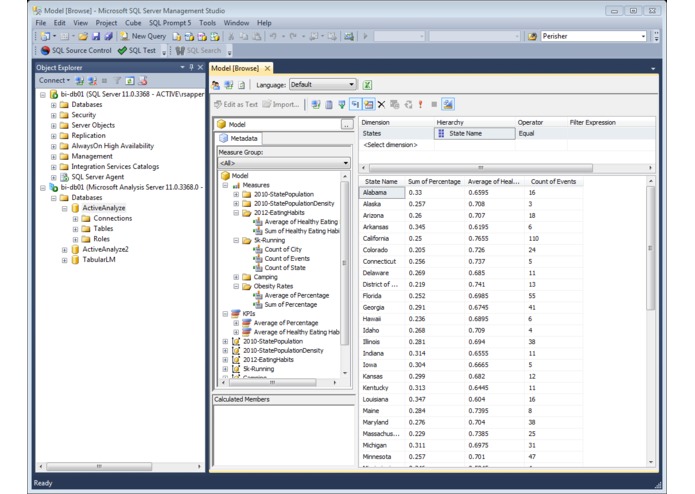The height and width of the screenshot is (494, 695).
Task: Open the SQL Prompt 5 menu
Action: tap(170, 23)
